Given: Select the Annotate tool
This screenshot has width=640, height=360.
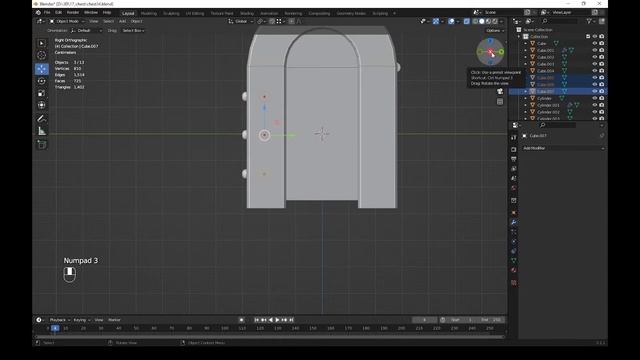Looking at the screenshot, I should tap(41, 119).
